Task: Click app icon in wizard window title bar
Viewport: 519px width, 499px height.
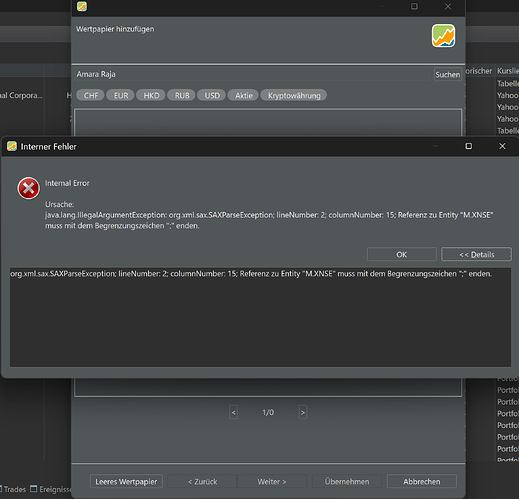Action: (82, 6)
